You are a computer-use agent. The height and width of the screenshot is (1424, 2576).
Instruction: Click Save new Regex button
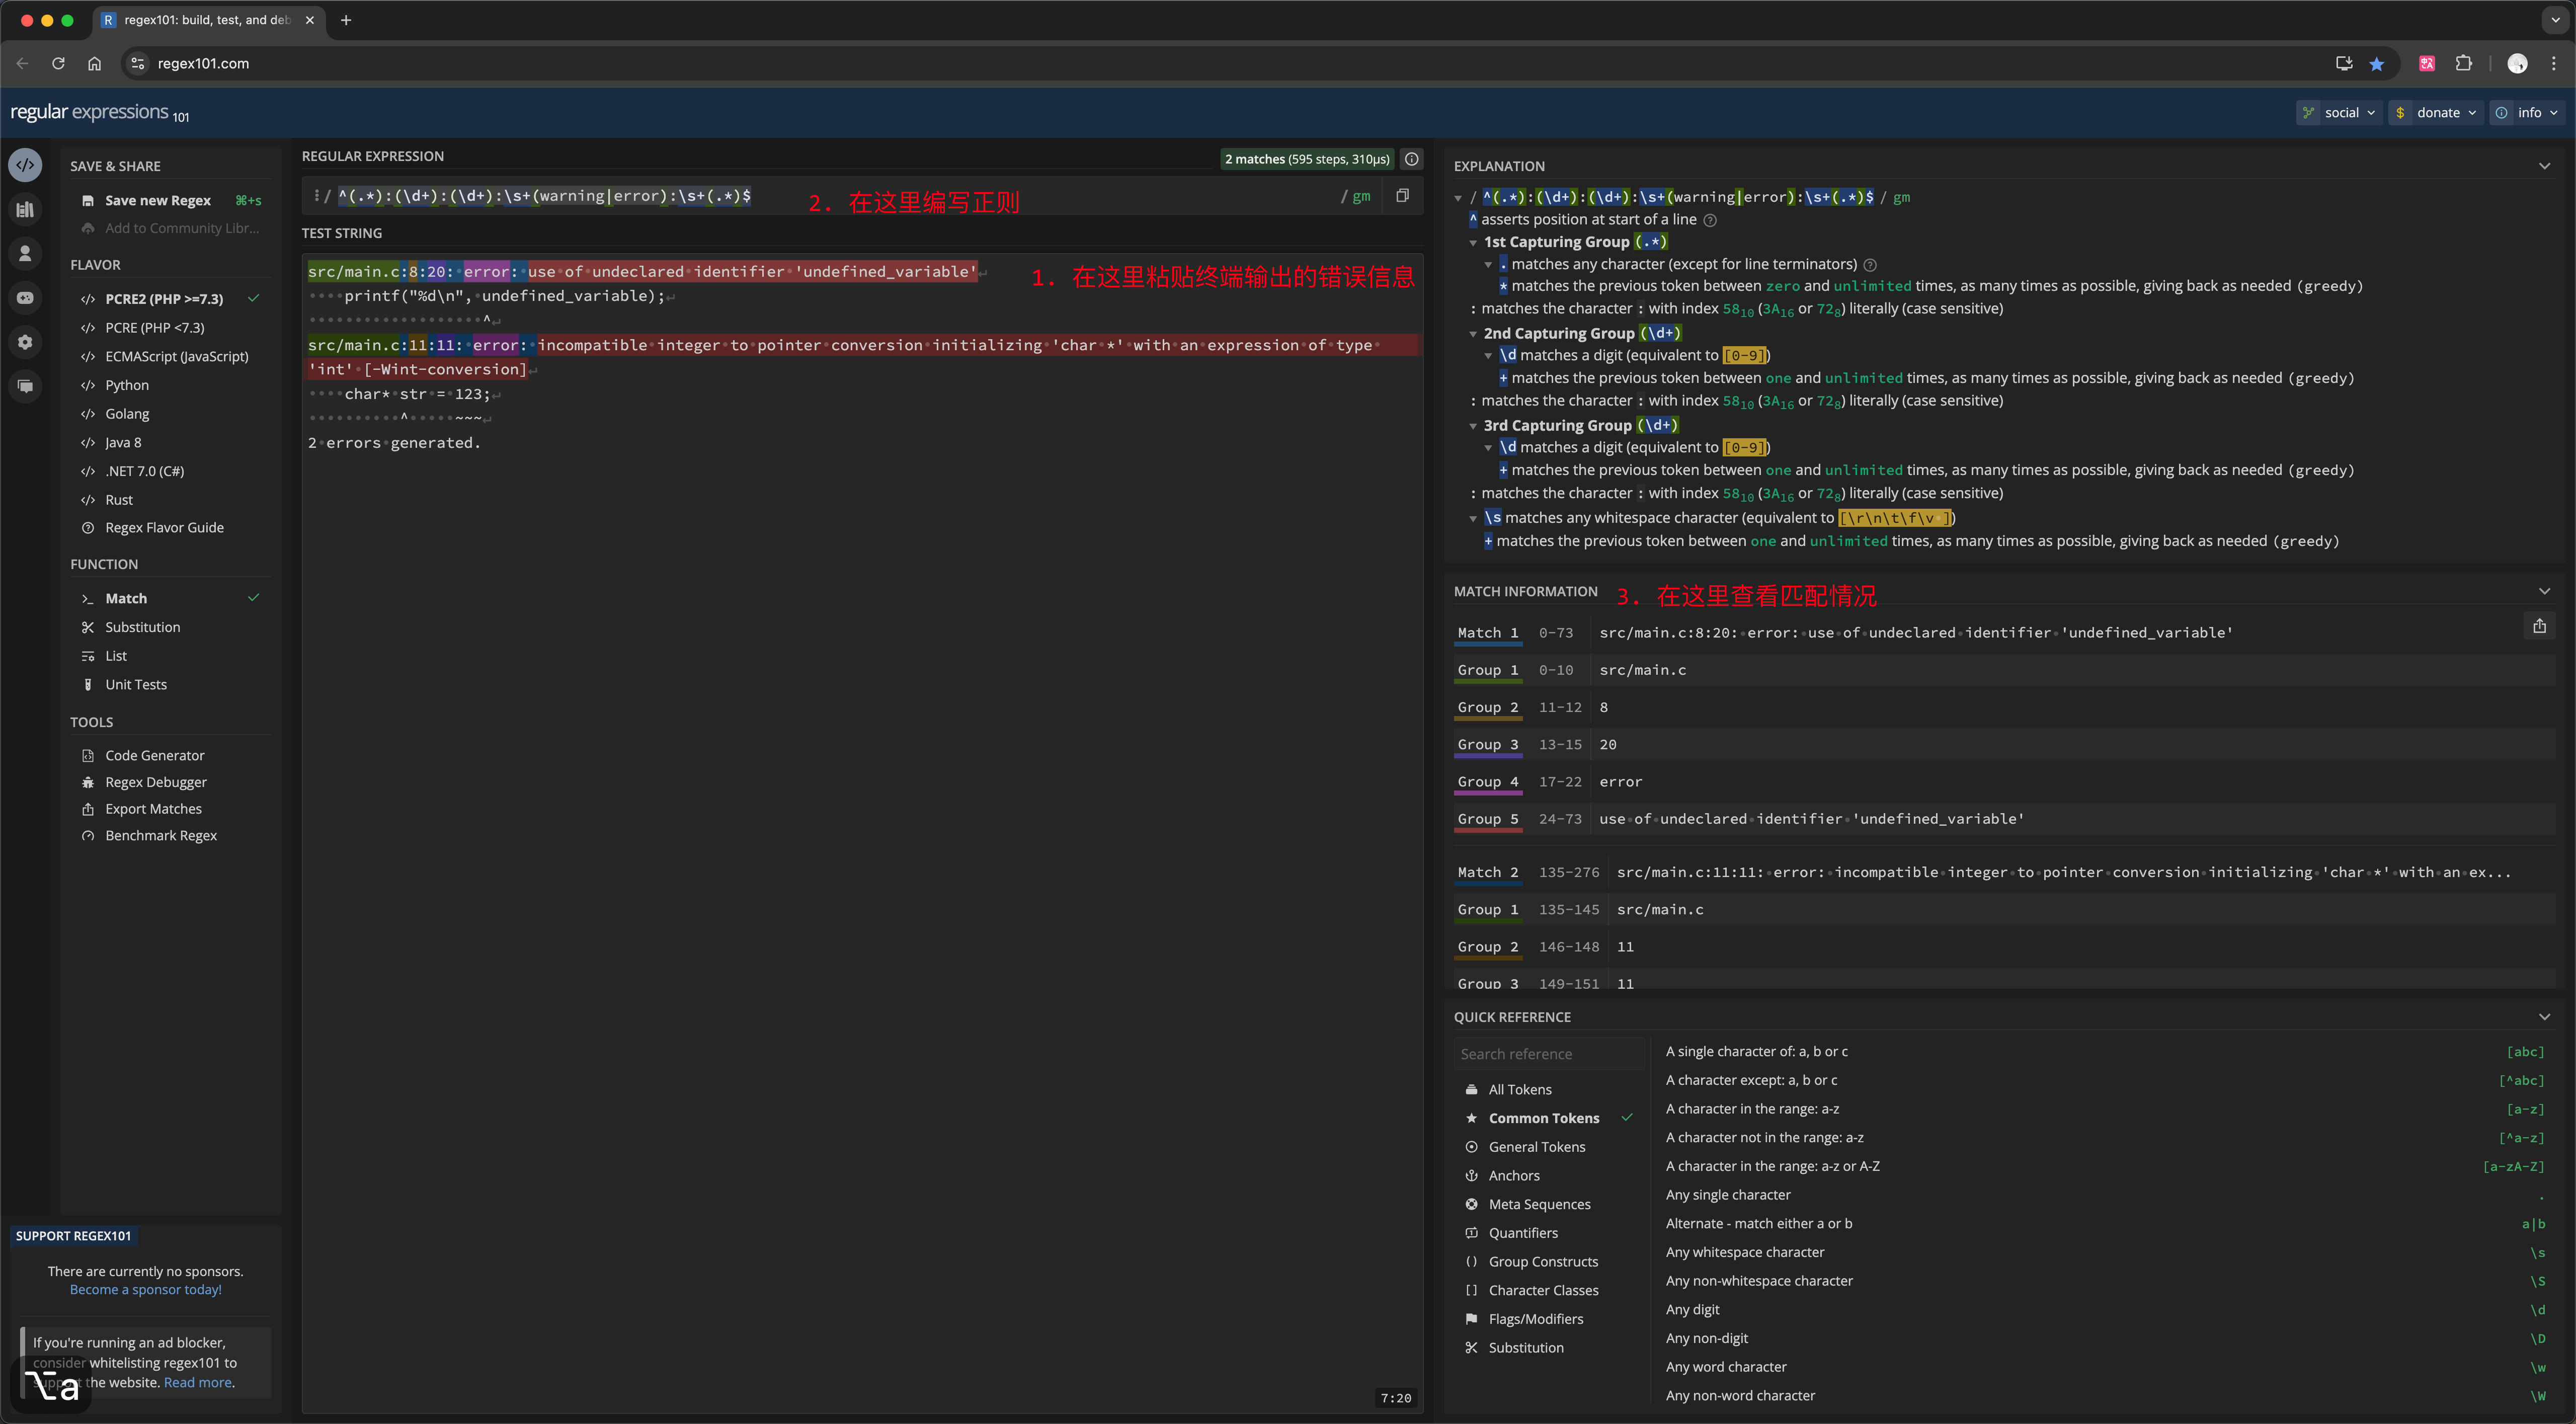tap(158, 201)
